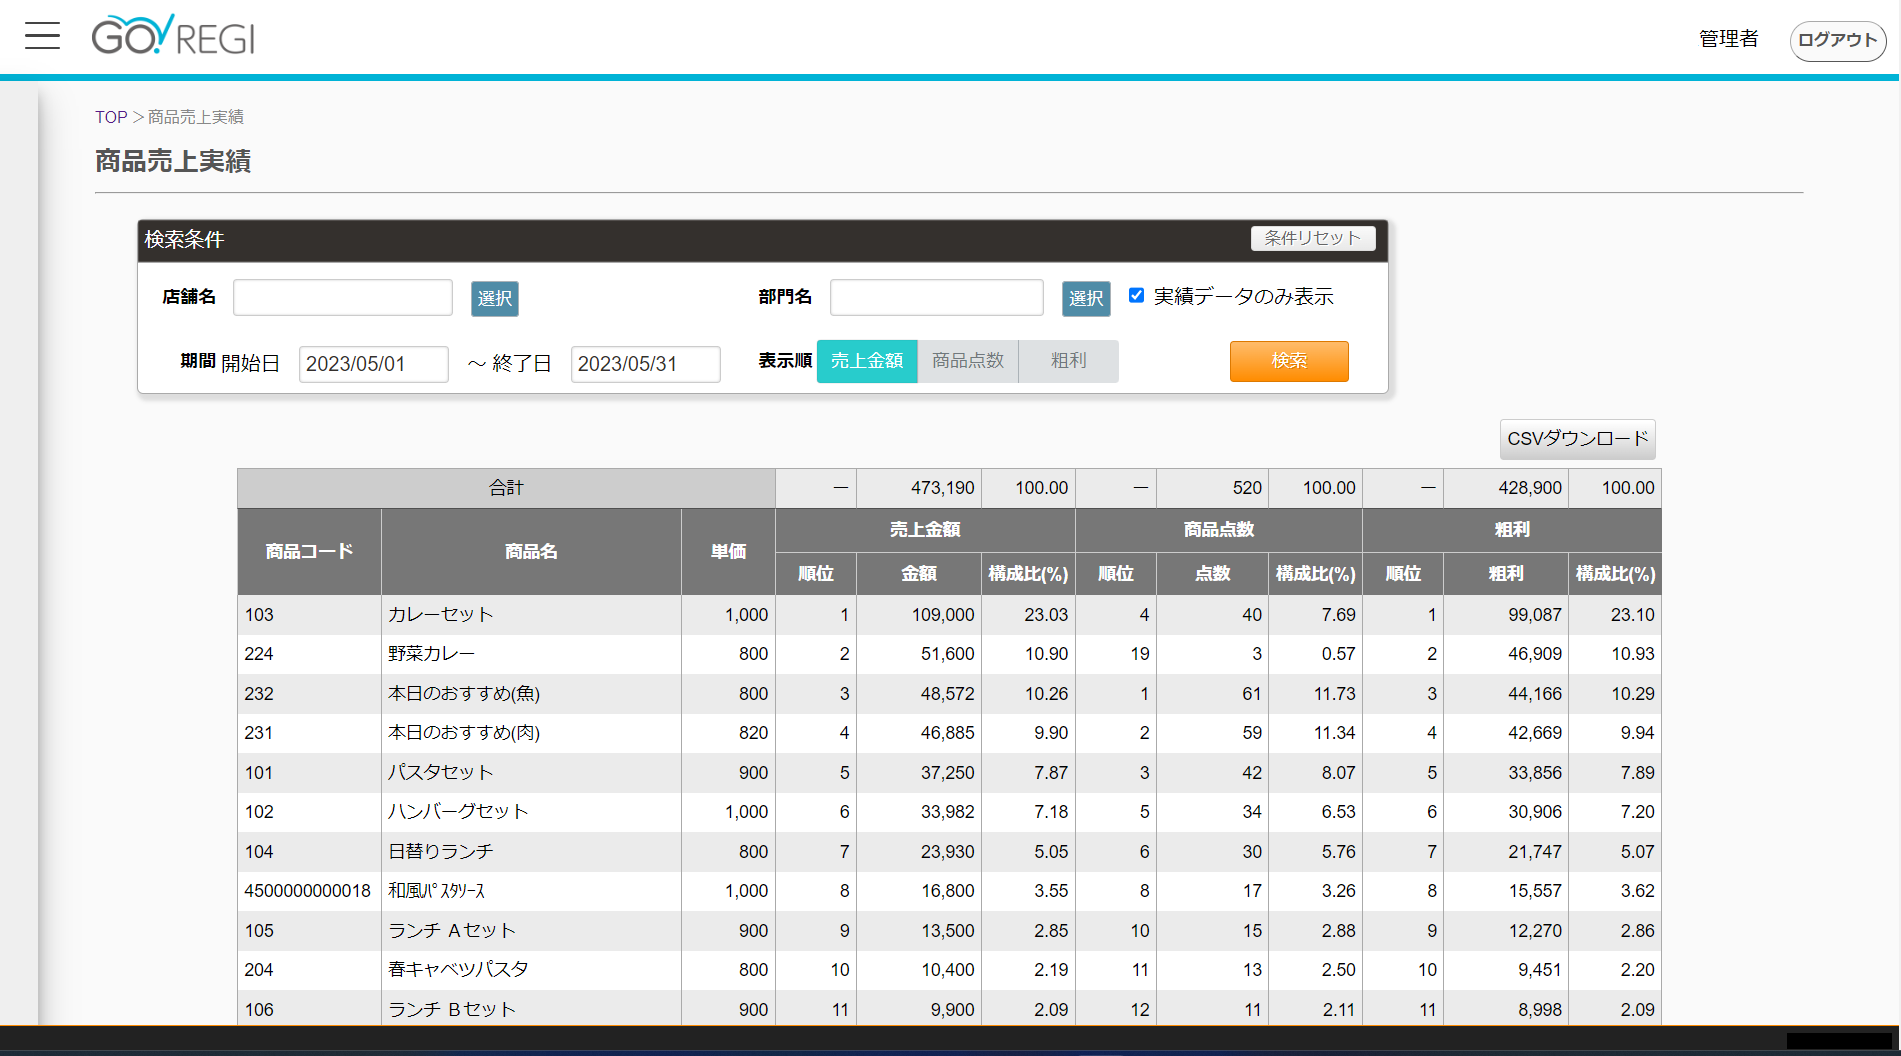
Task: Select product name ハンバーグセット
Action: (x=458, y=812)
